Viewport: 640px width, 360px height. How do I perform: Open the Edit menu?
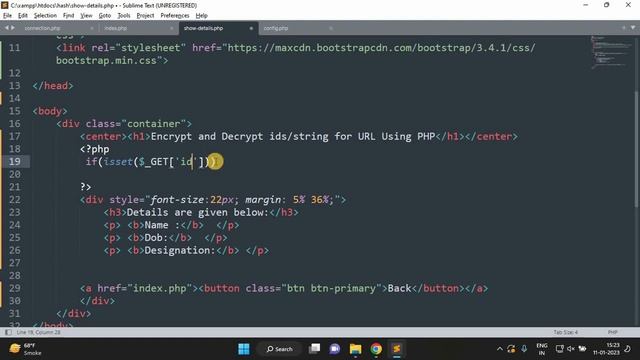click(x=23, y=16)
